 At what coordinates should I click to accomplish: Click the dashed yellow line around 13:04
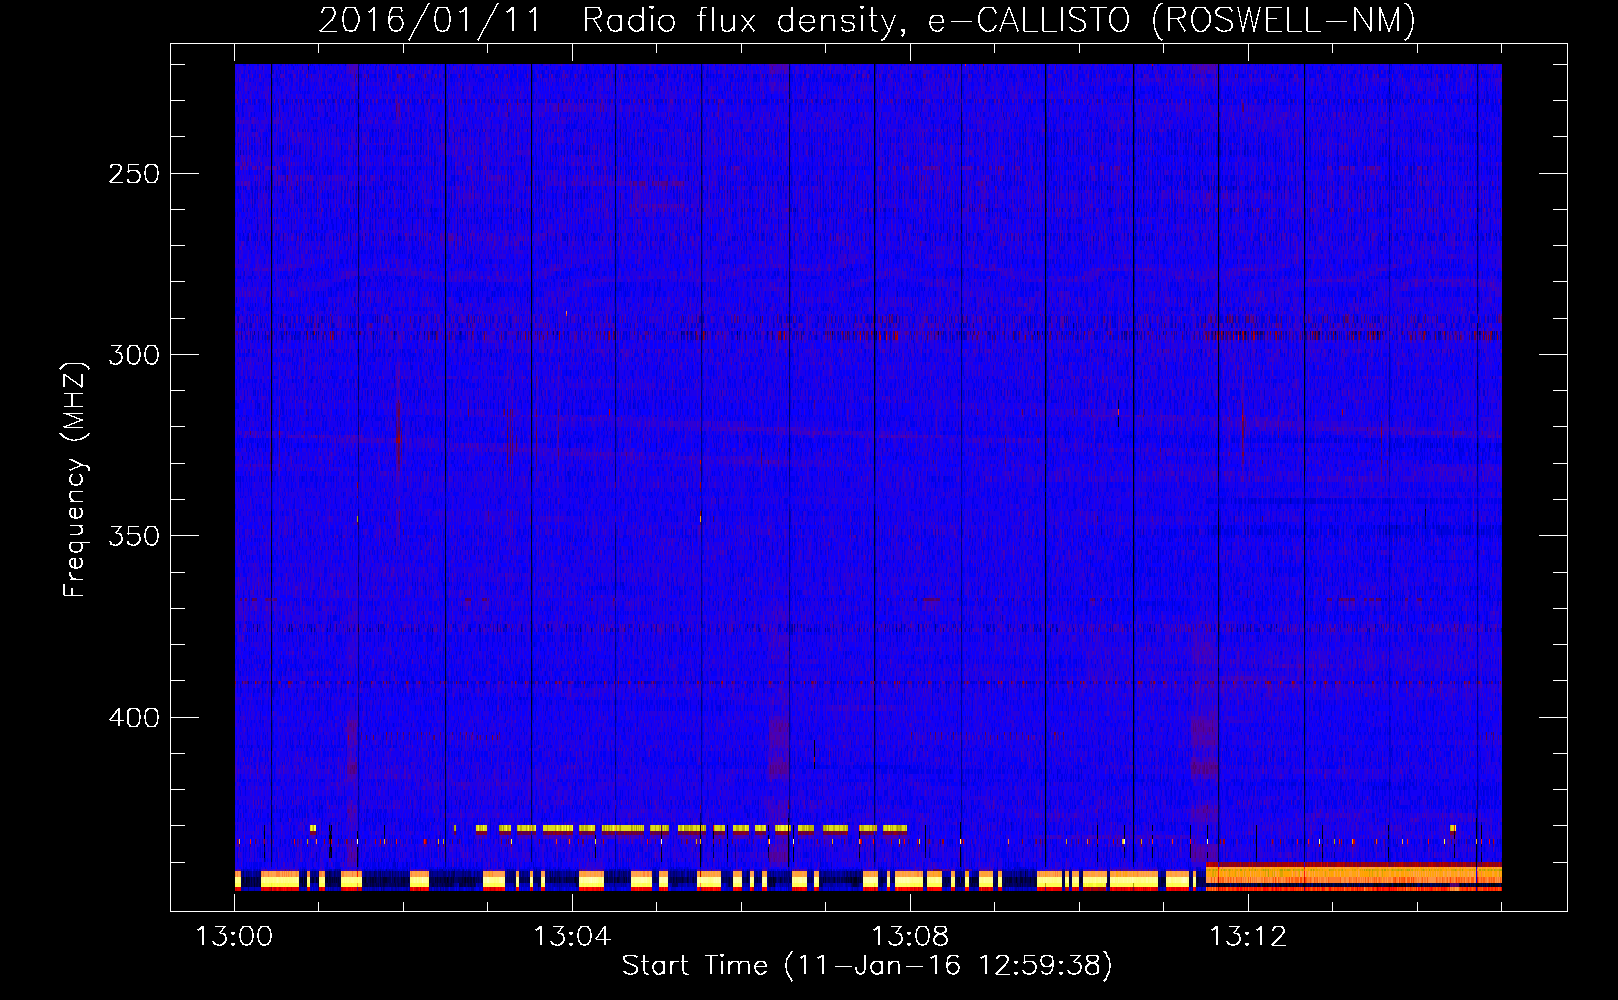(x=692, y=828)
